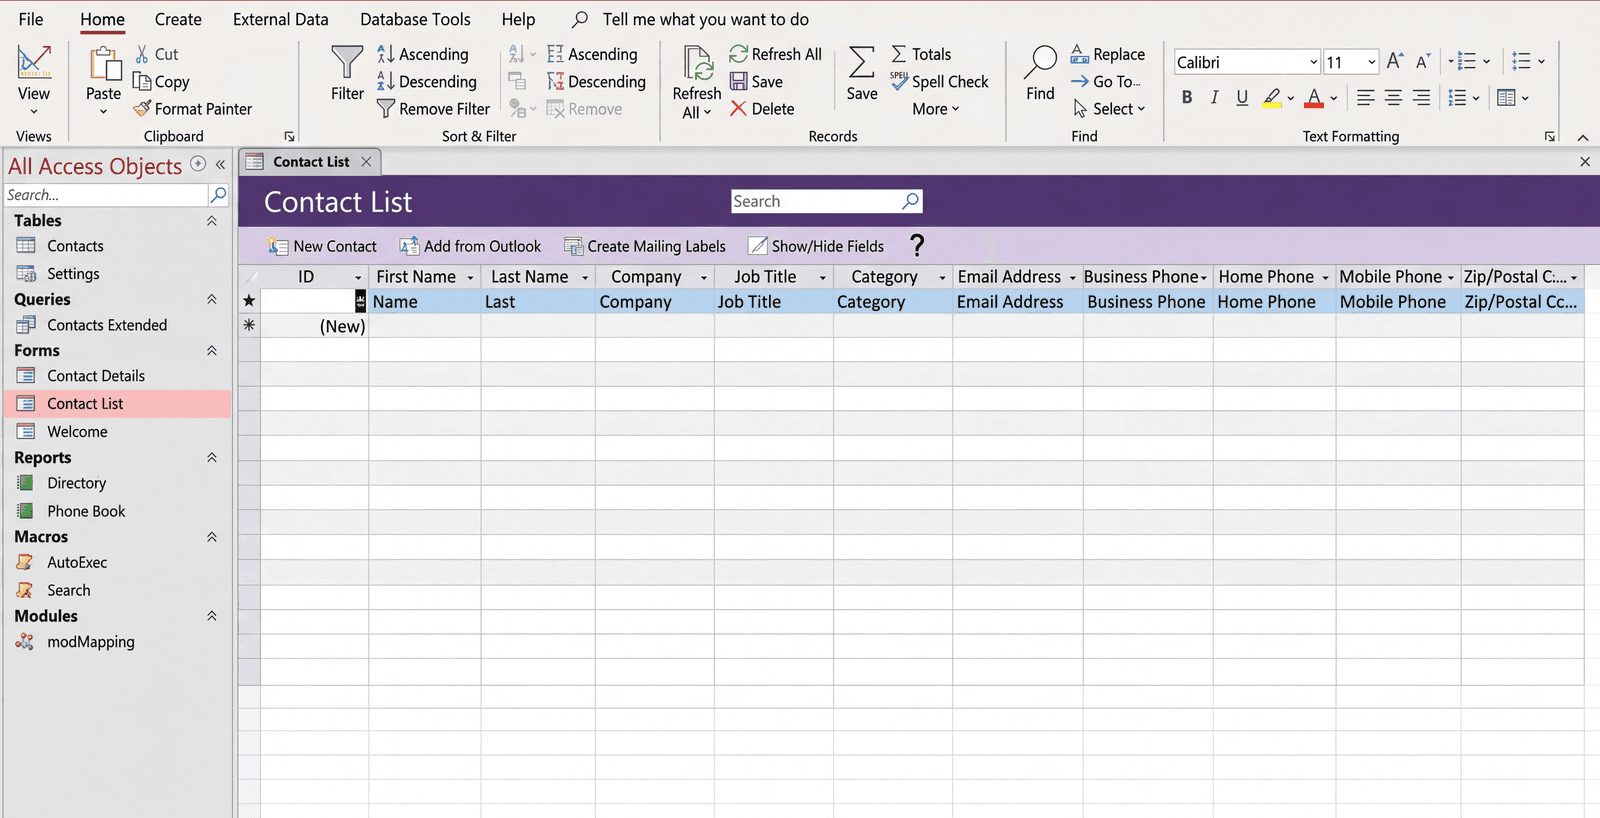Click Go To arrow

(1080, 81)
